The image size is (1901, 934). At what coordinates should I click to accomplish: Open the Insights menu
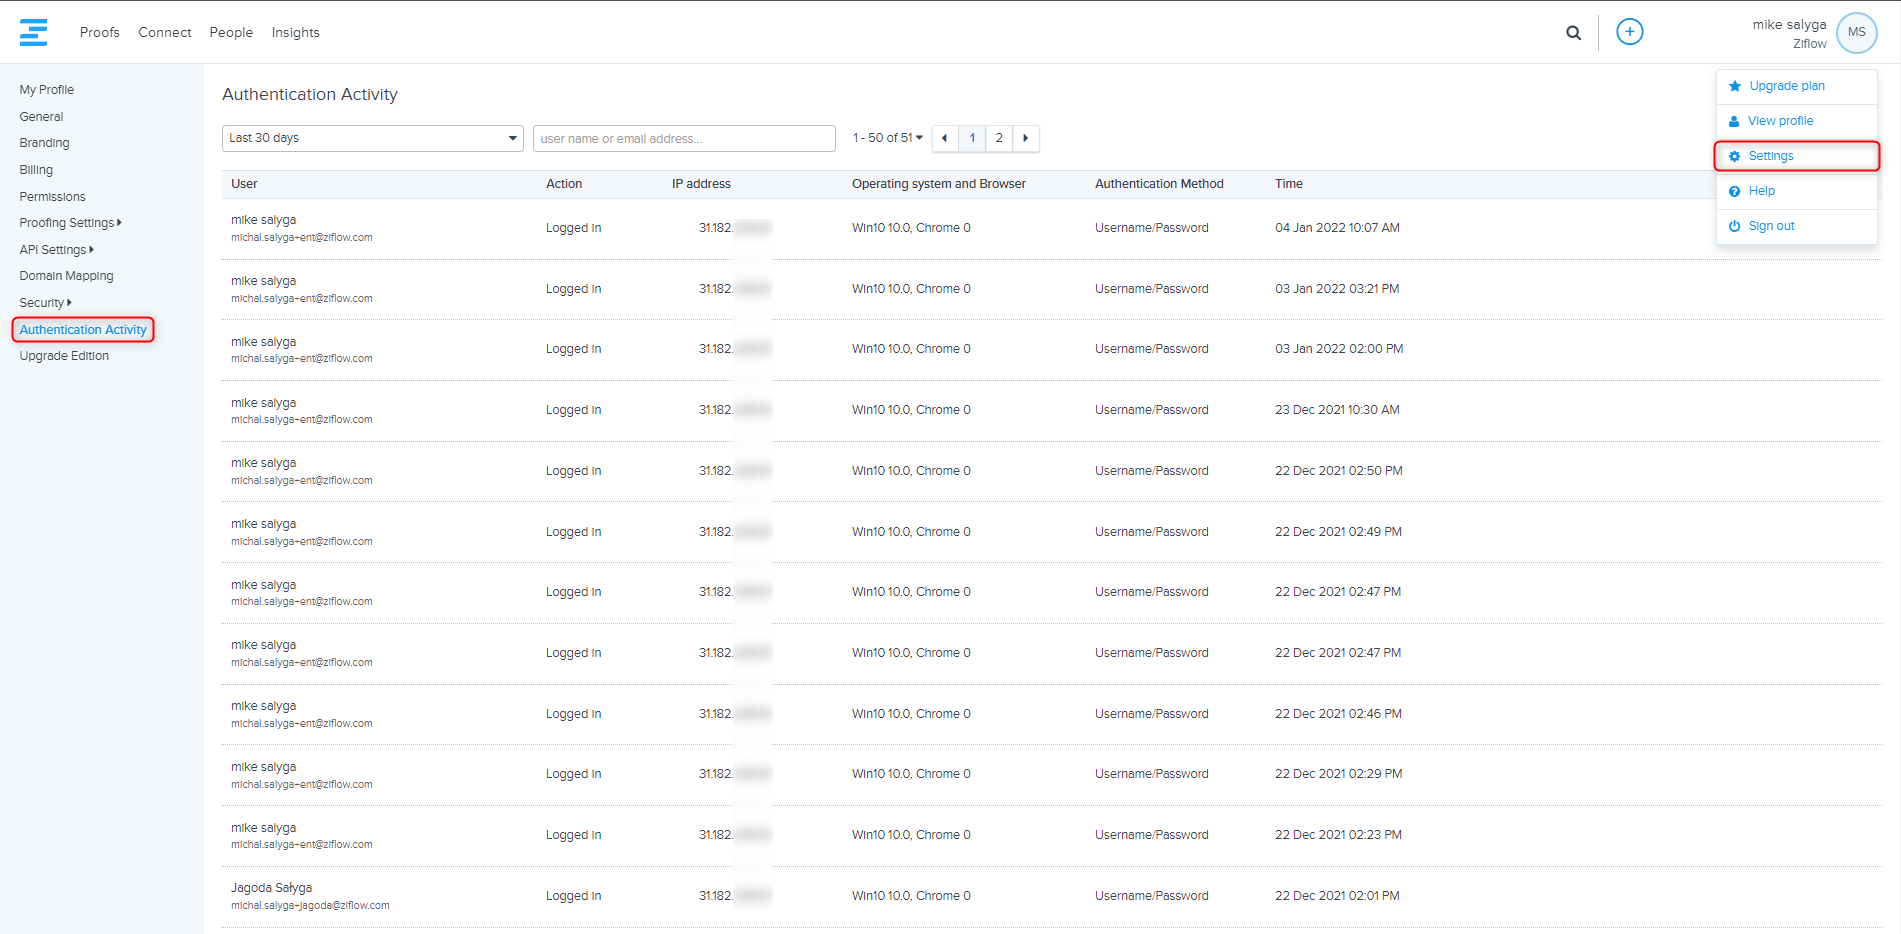tap(295, 32)
